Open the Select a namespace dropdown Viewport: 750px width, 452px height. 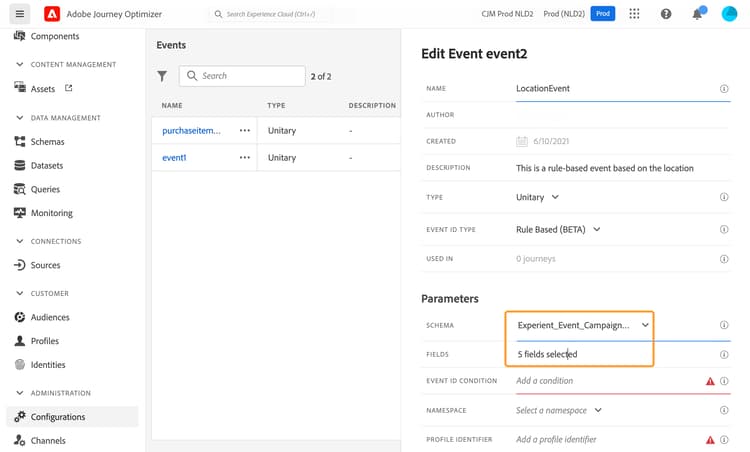coord(559,410)
